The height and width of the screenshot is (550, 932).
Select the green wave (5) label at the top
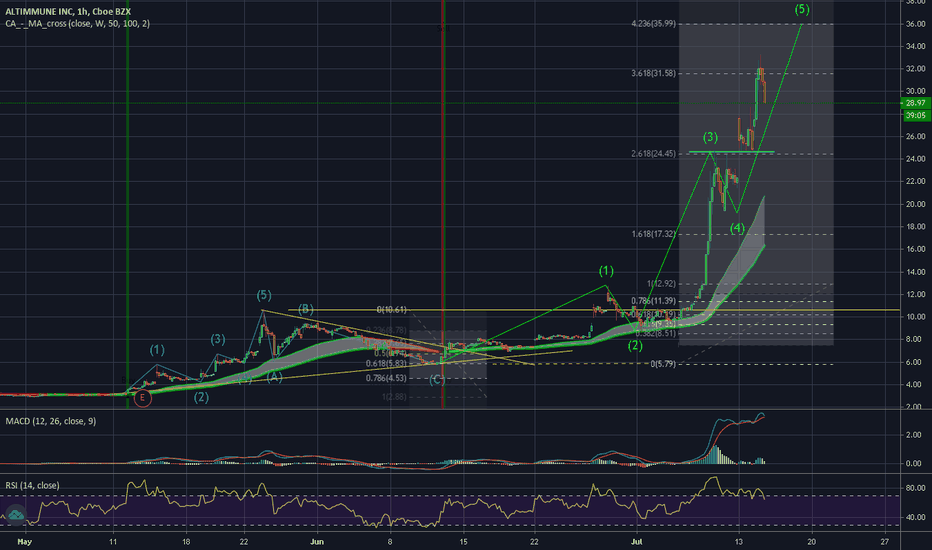[x=802, y=9]
